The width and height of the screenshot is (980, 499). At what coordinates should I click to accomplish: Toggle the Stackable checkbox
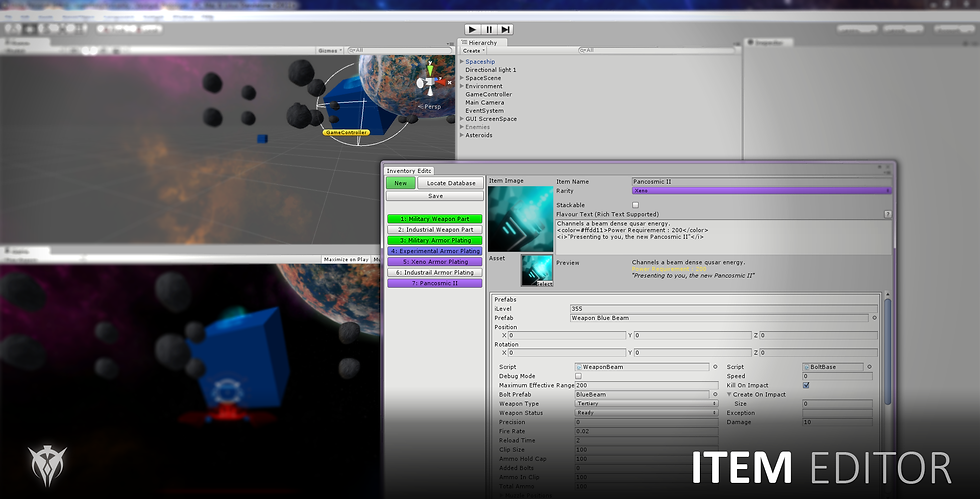tap(636, 205)
